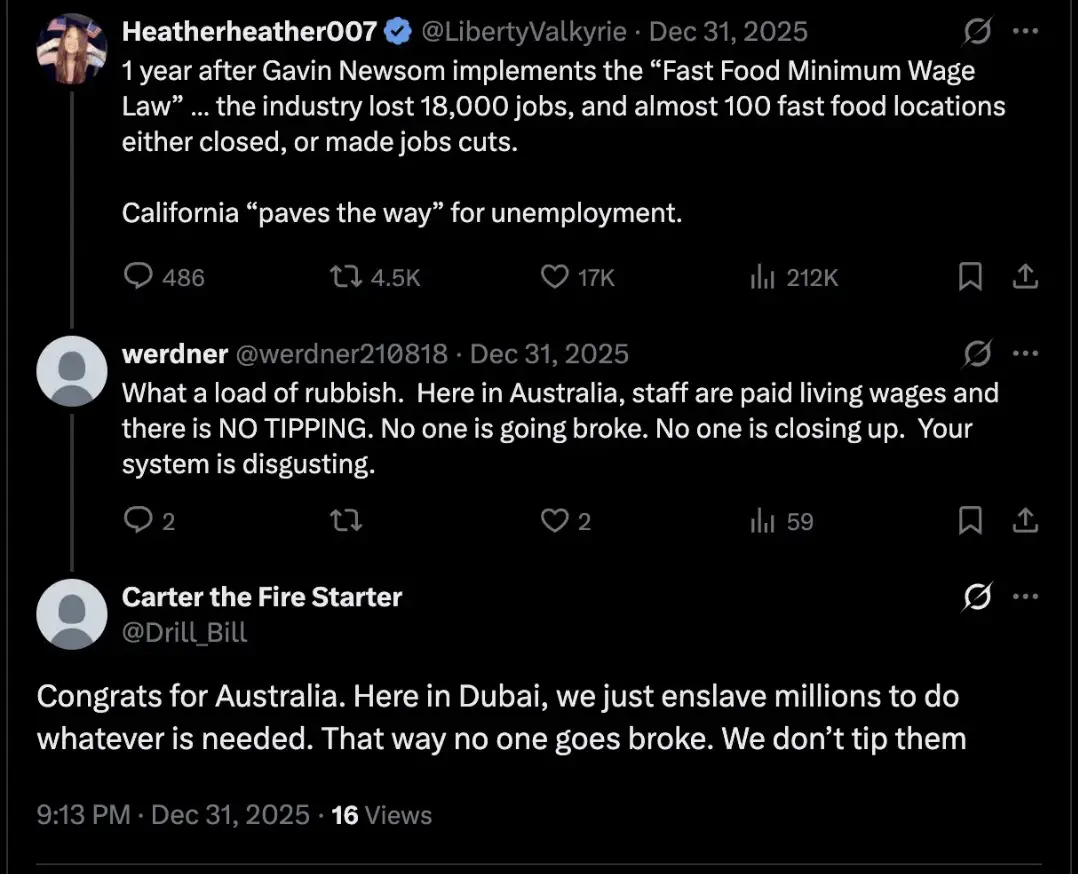Screen dimensions: 1078x874
Task: Bookmark Heatherheather007's post
Action: (970, 277)
